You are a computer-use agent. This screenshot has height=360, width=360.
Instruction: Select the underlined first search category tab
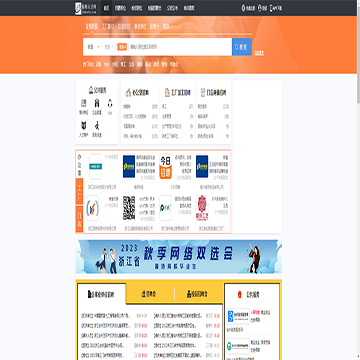[x=92, y=27]
